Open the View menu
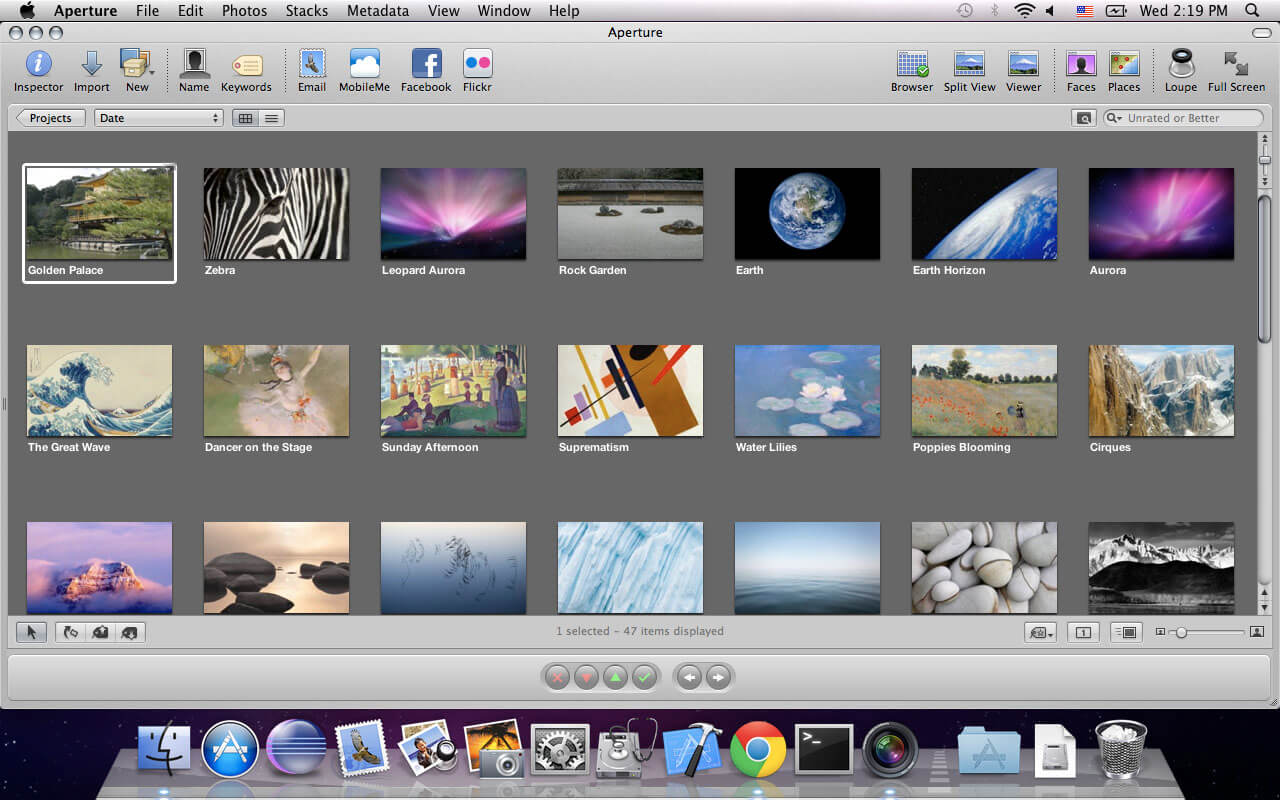1280x800 pixels. [443, 11]
